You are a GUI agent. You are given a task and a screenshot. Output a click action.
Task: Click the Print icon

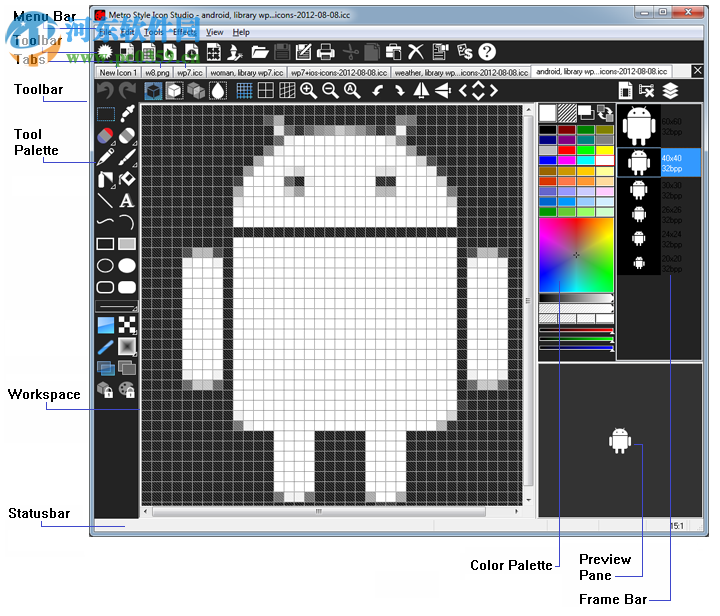point(326,52)
